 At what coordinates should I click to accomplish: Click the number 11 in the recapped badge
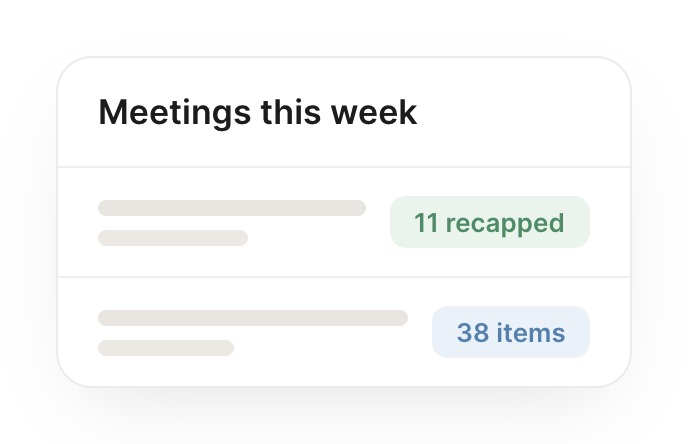coord(426,223)
